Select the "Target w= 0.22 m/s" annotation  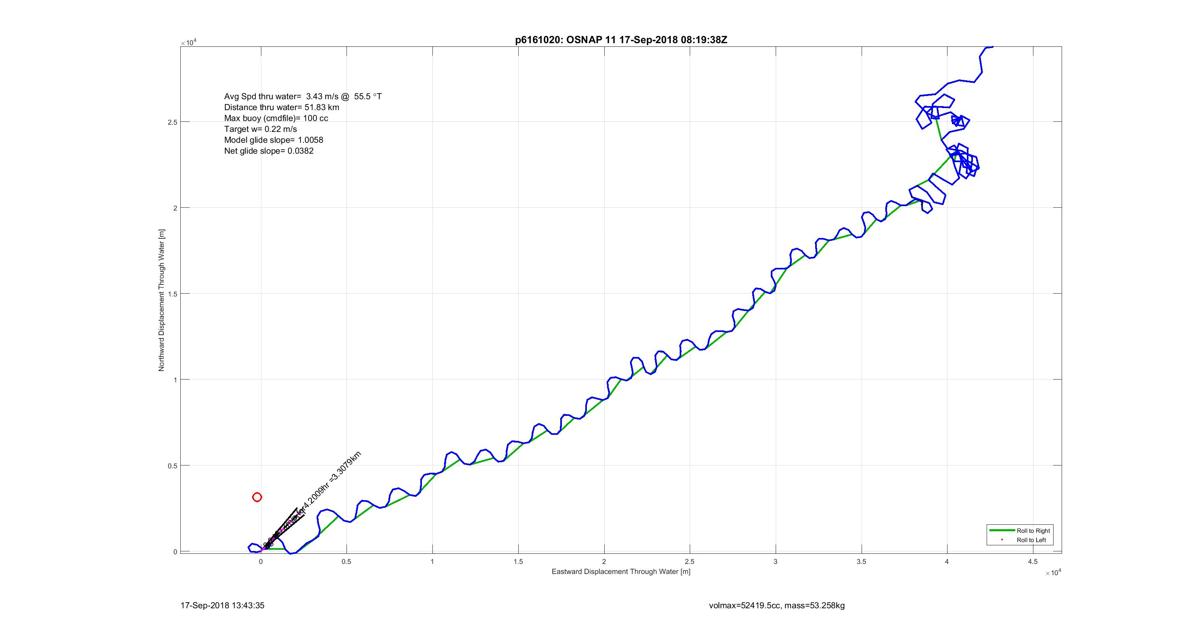pos(260,129)
